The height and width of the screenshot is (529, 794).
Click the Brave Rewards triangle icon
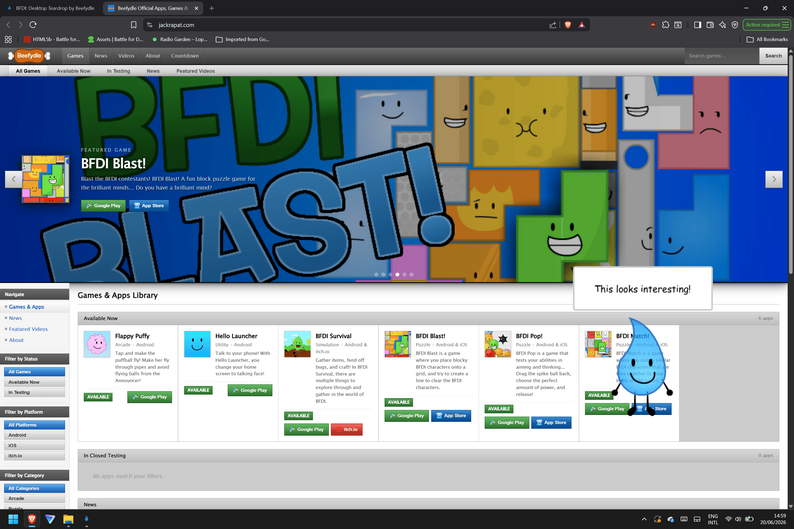(581, 25)
